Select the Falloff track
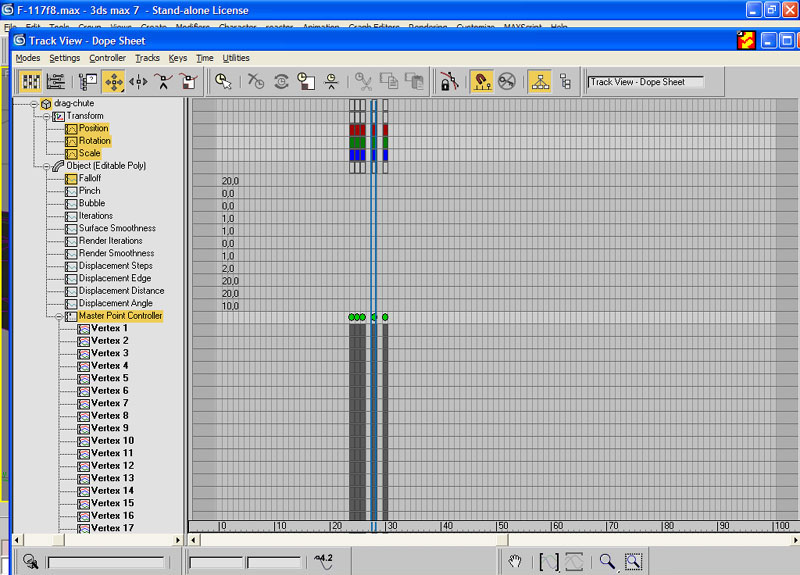This screenshot has height=575, width=800. point(90,178)
